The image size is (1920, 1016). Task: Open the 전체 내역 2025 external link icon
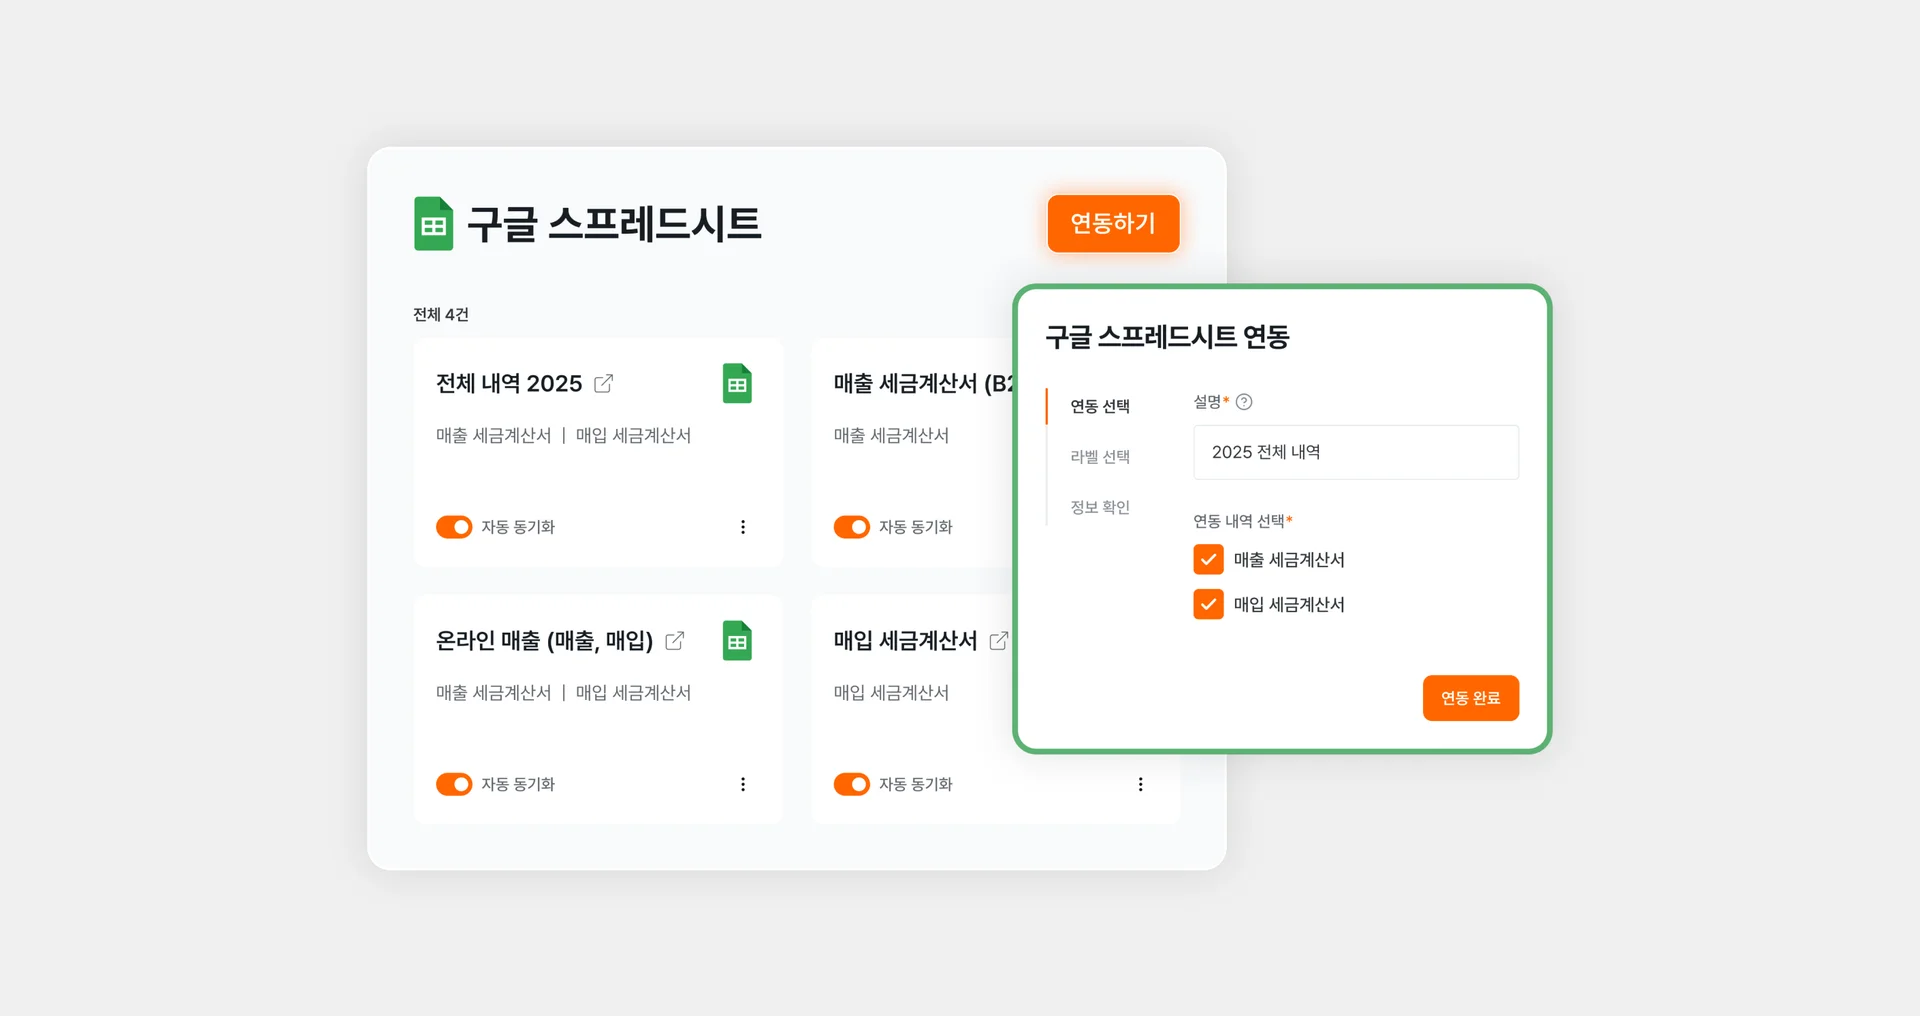coord(604,382)
